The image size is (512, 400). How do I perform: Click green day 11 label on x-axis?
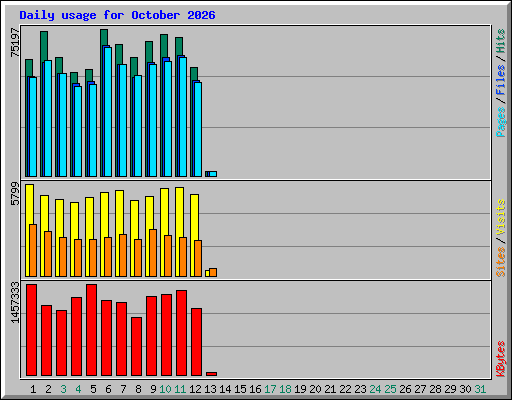(180, 389)
